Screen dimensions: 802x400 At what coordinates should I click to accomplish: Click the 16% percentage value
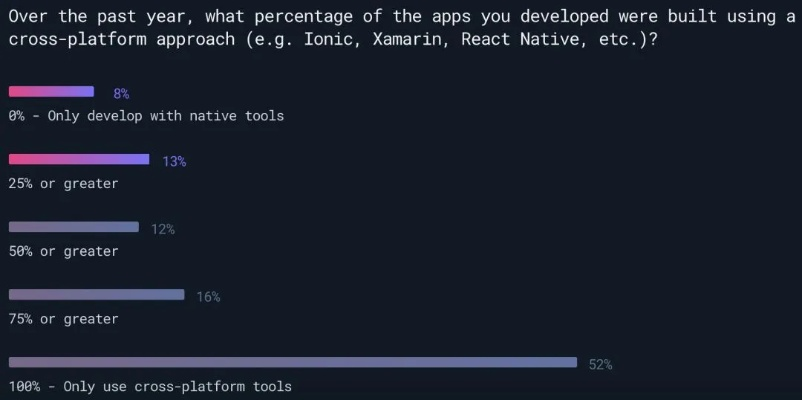tap(208, 297)
